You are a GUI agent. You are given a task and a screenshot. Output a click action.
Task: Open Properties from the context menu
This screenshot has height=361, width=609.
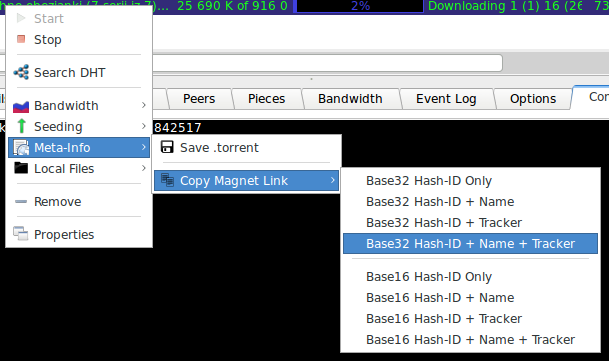[x=79, y=234]
